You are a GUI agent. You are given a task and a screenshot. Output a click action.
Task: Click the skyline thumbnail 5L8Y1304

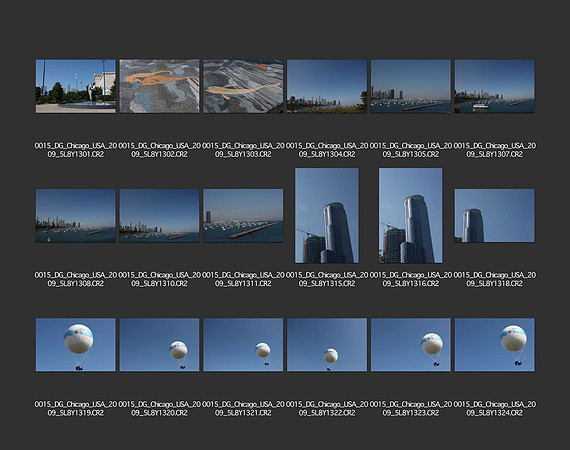(x=327, y=87)
